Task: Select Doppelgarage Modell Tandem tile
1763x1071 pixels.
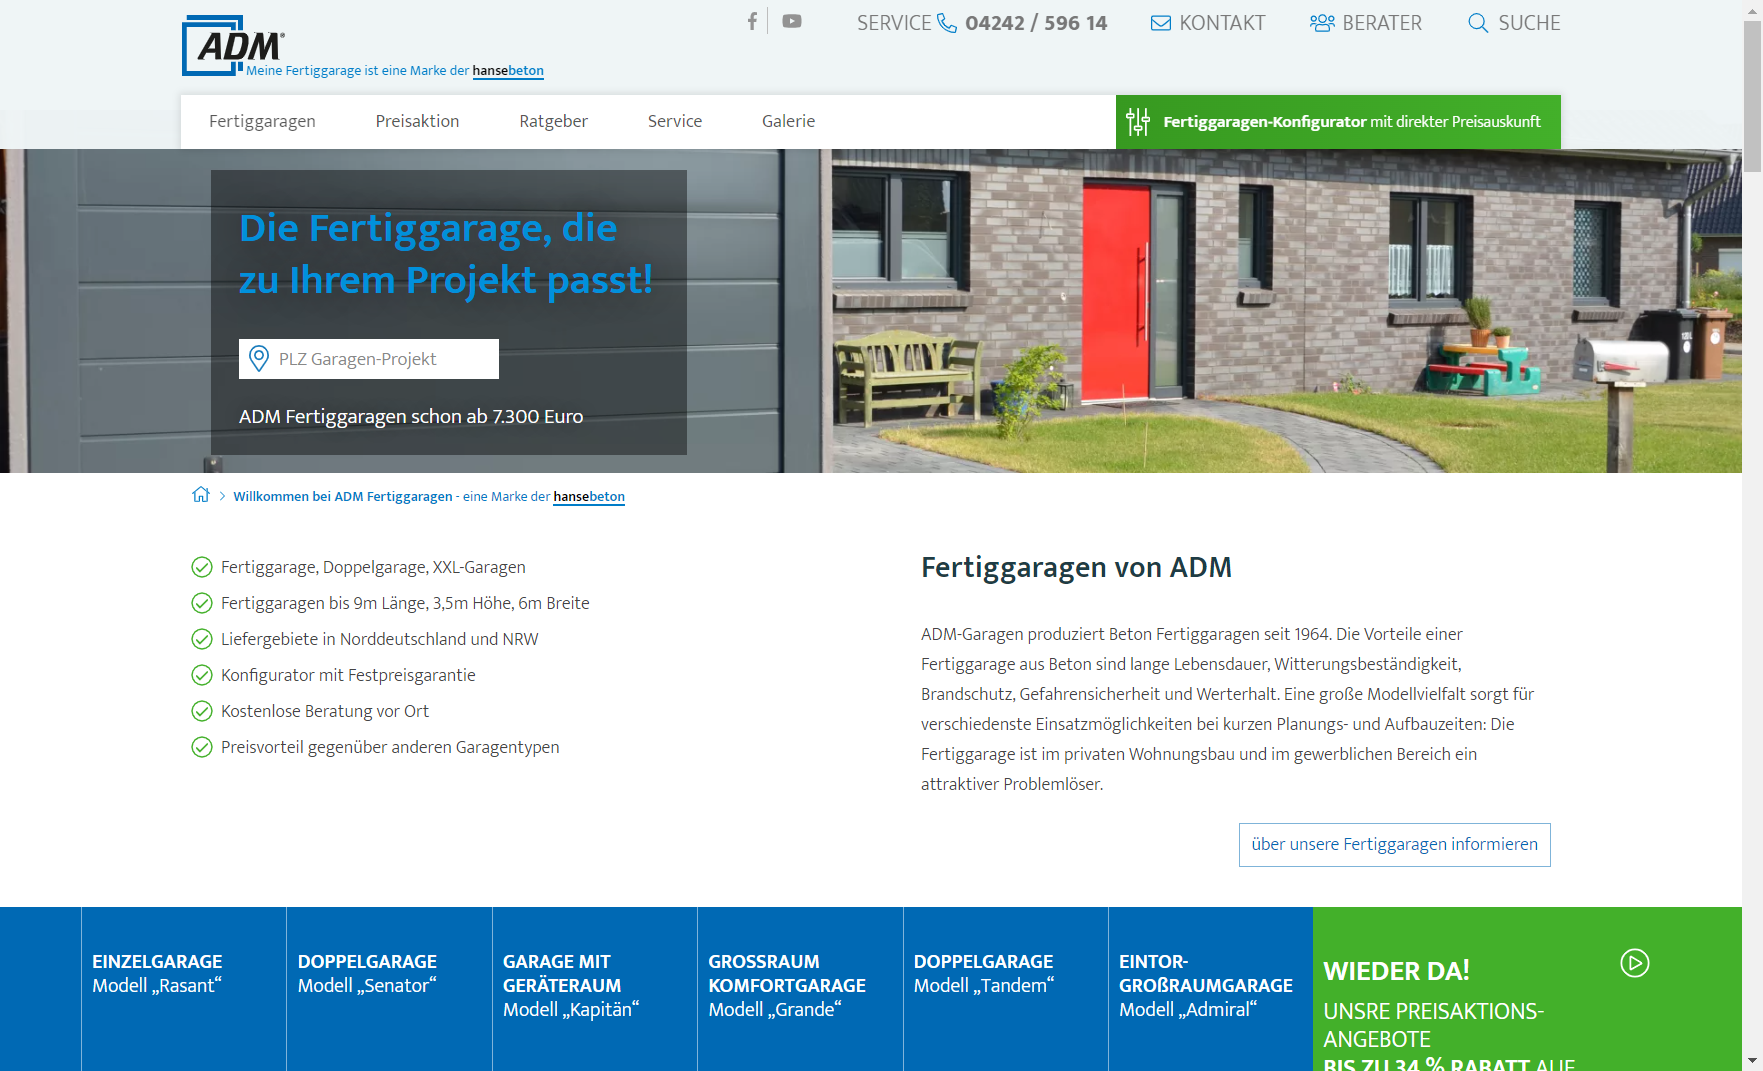Action: [x=1006, y=989]
